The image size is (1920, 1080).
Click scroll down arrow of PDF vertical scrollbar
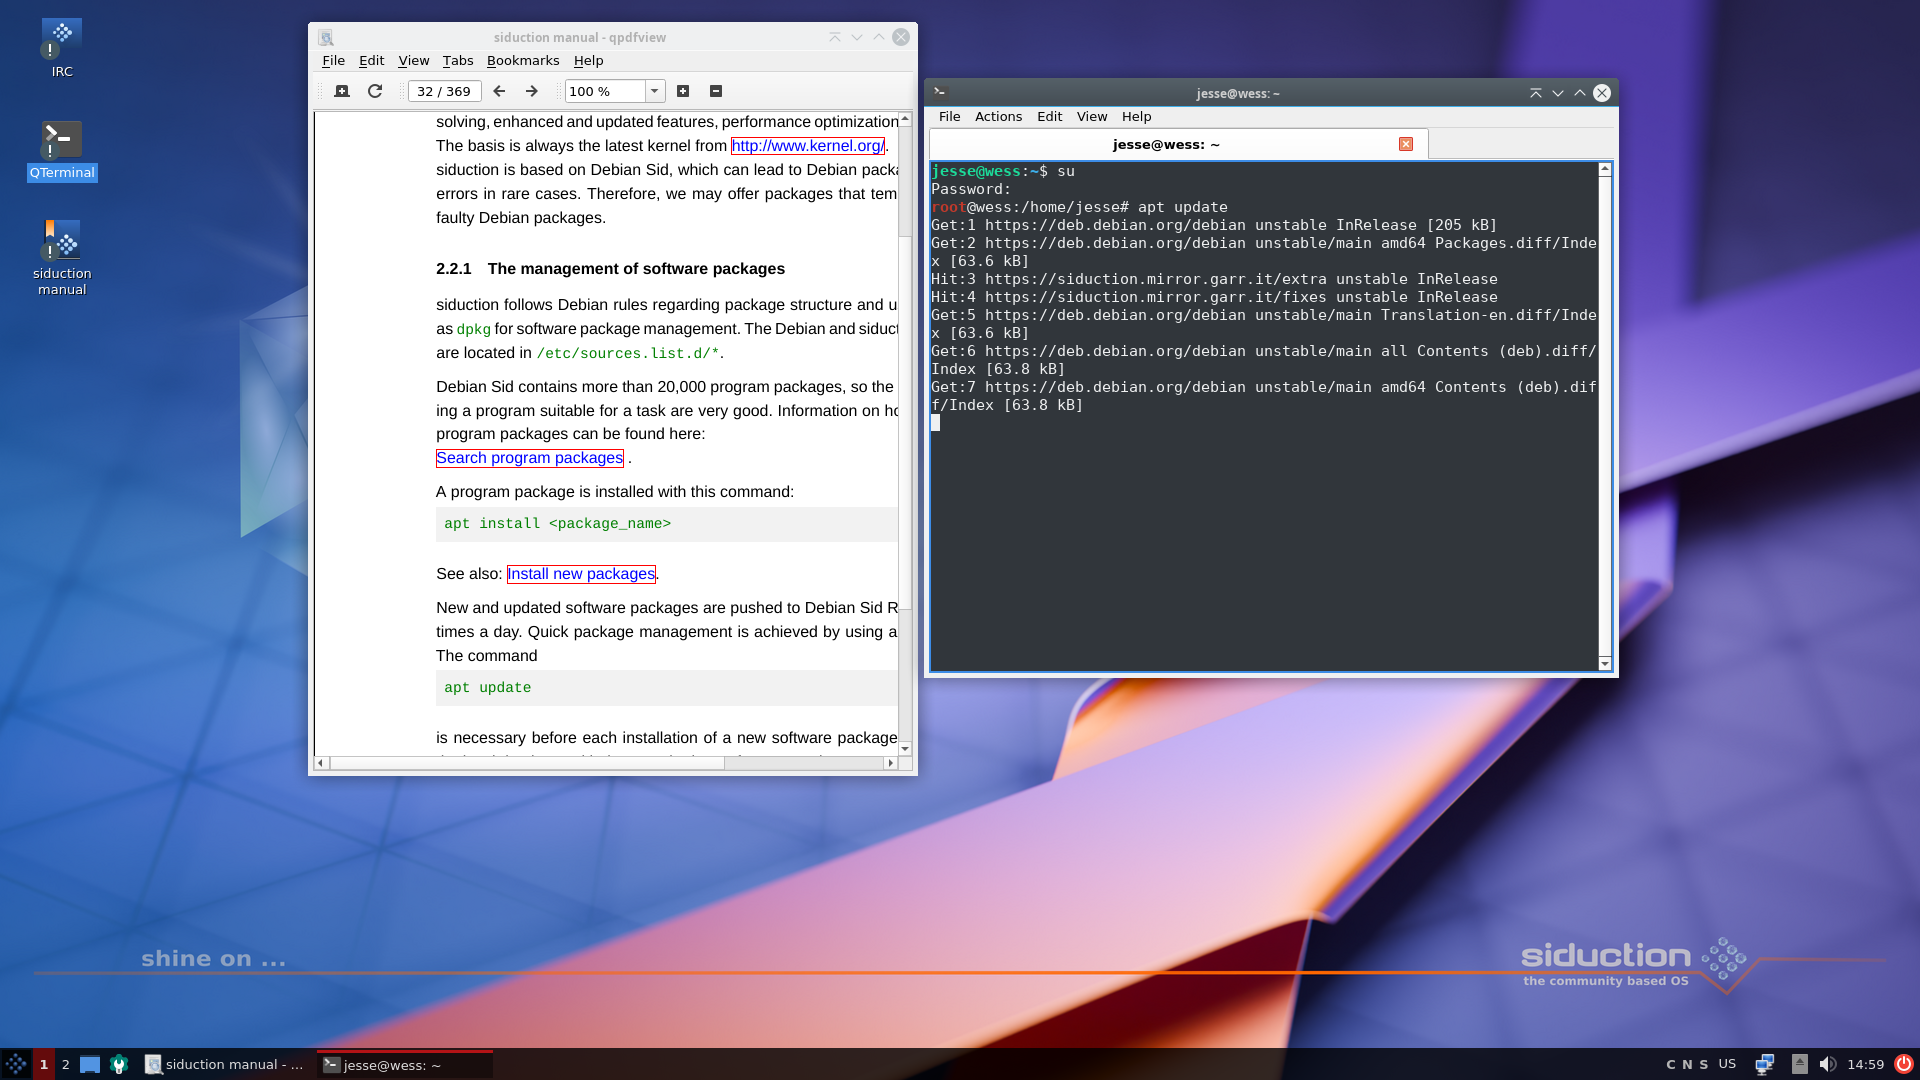(x=905, y=748)
